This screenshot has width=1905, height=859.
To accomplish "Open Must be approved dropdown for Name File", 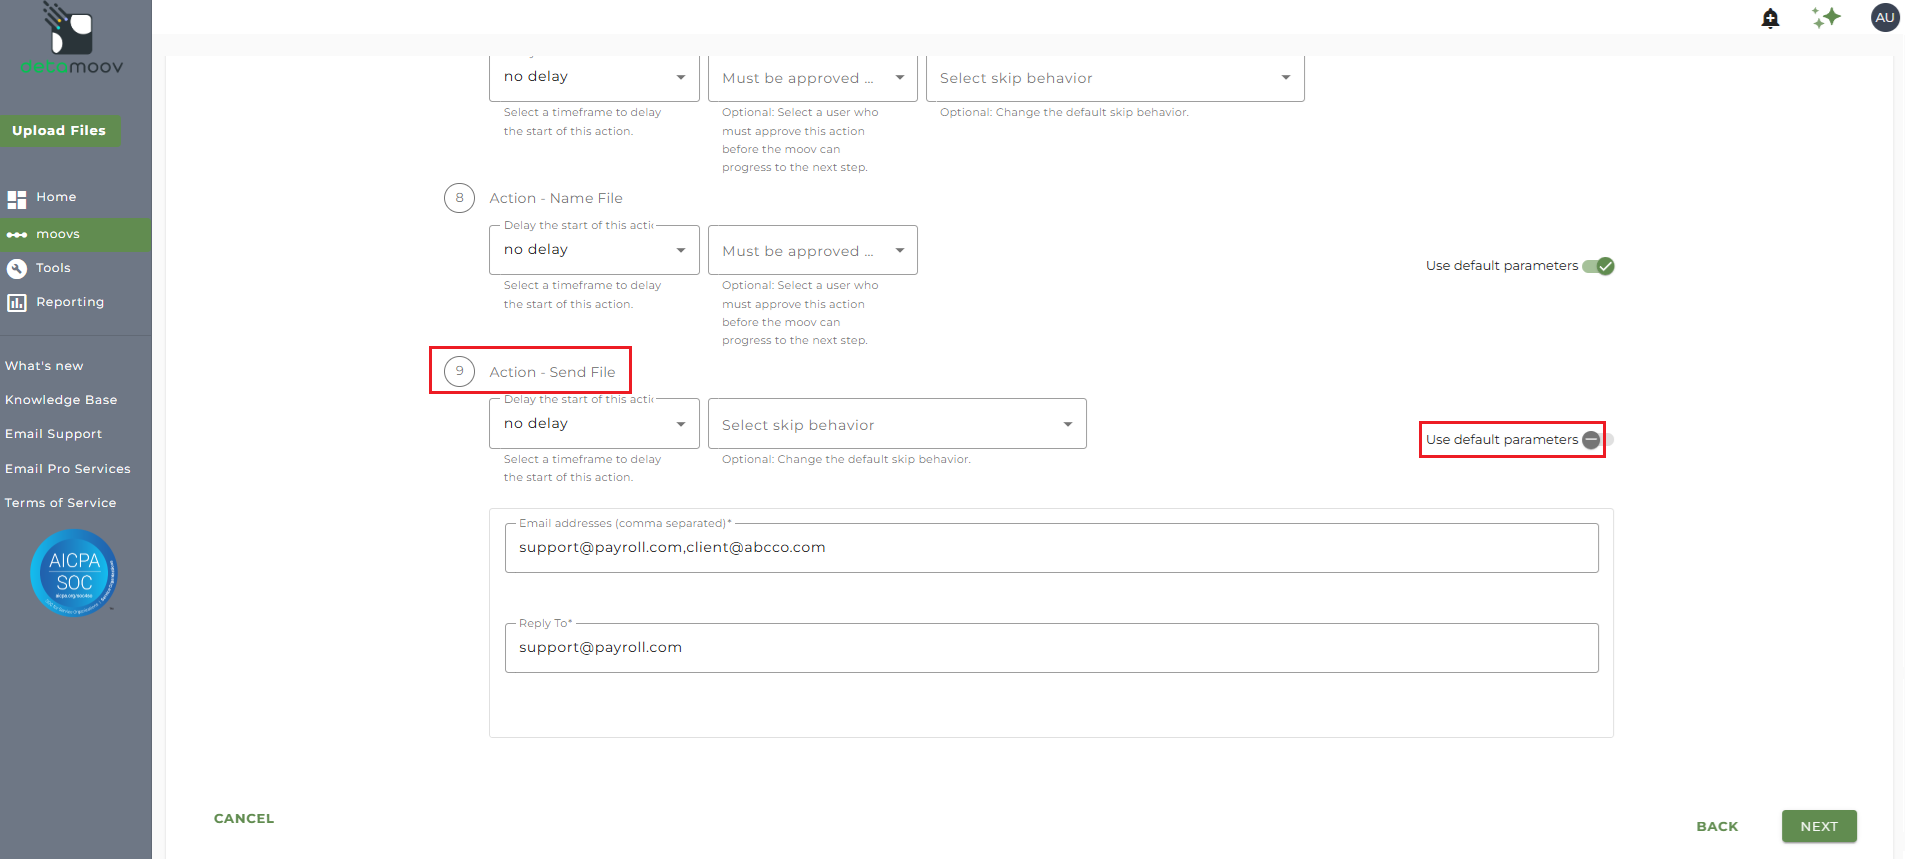I will click(x=812, y=251).
